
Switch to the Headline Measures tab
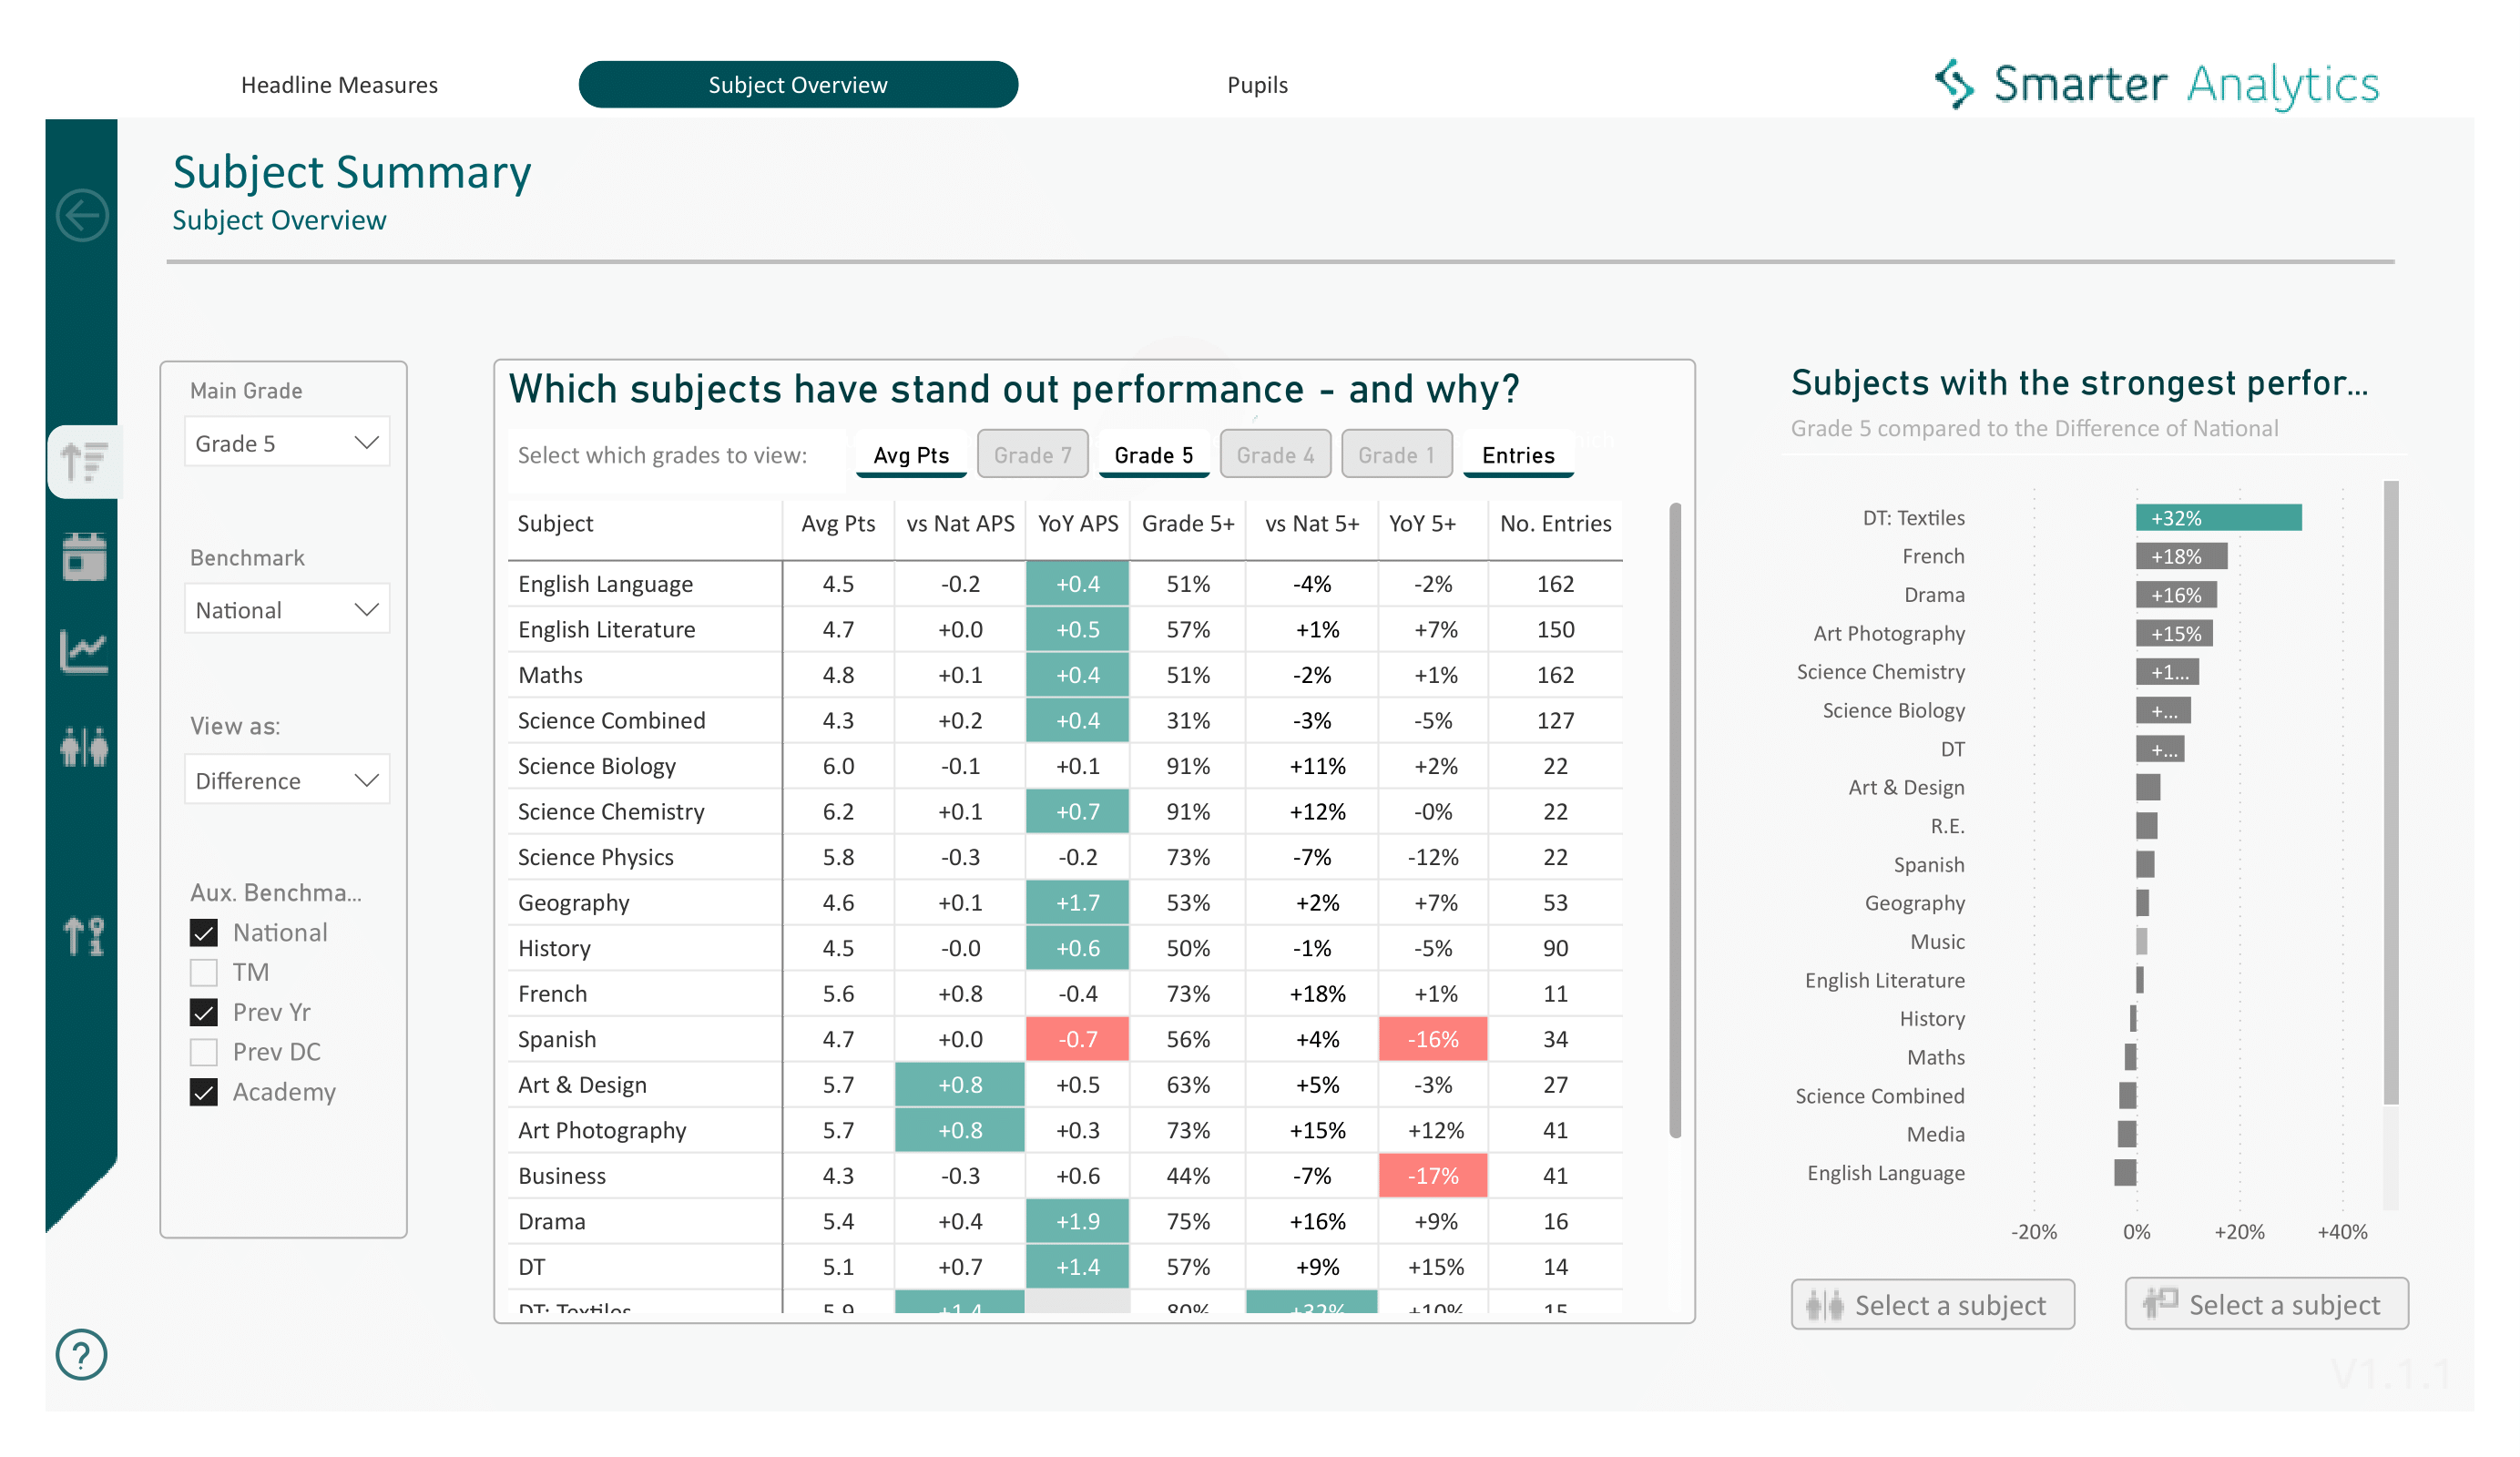tap(339, 84)
